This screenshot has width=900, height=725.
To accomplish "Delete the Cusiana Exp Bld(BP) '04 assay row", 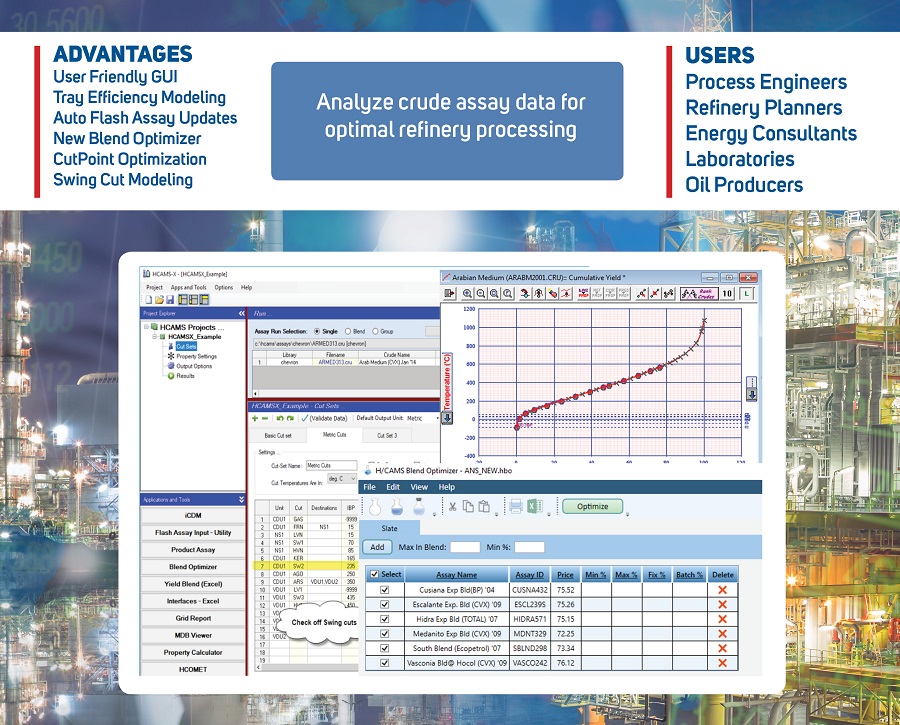I will (722, 590).
